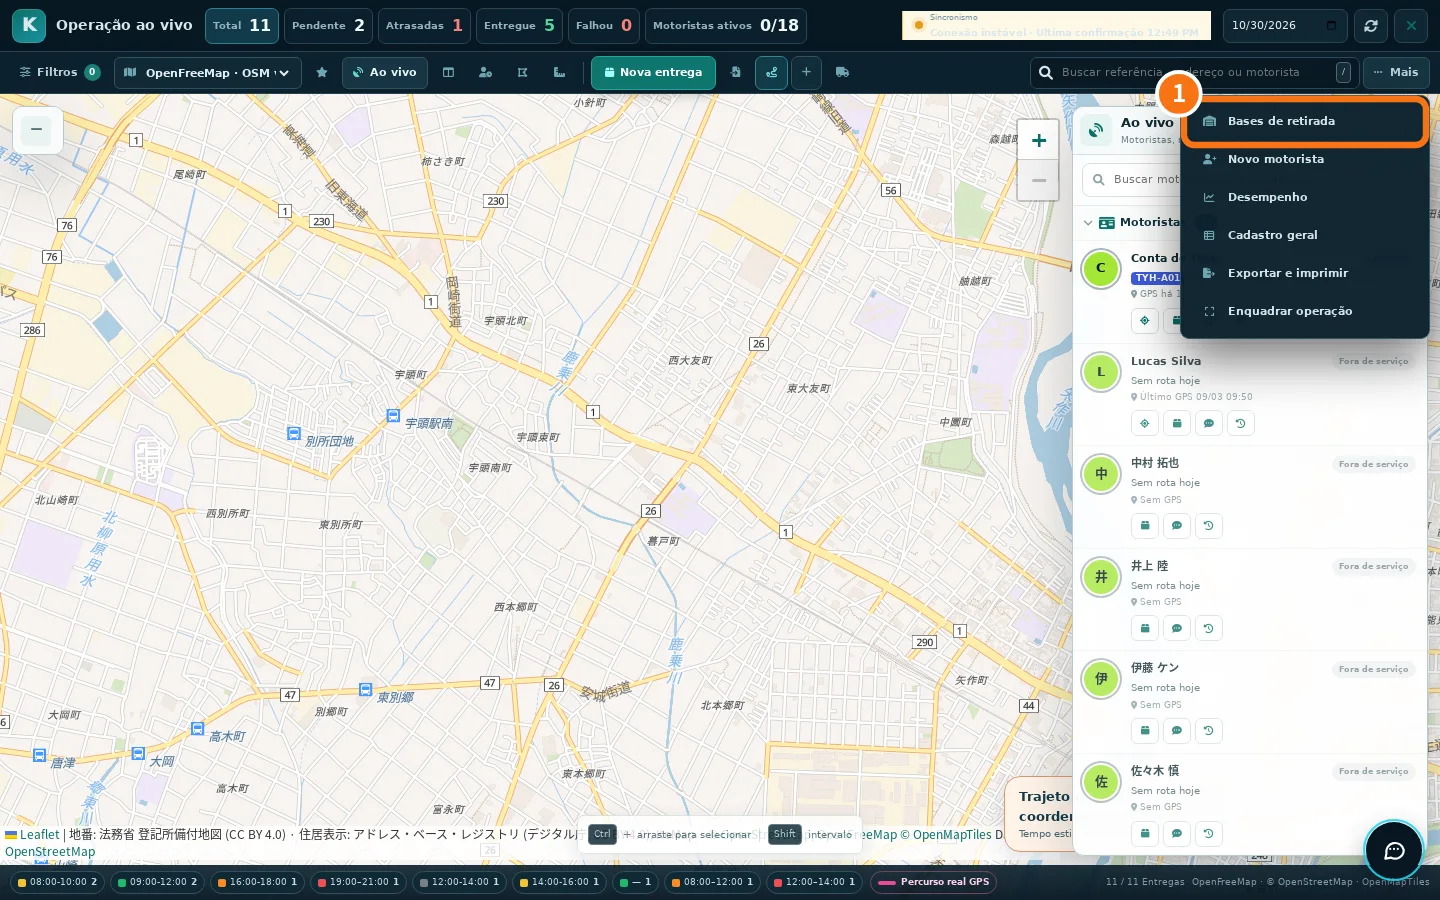Open the 10/30/2026 date picker
Screen dimensions: 1440x900
(x=1285, y=25)
